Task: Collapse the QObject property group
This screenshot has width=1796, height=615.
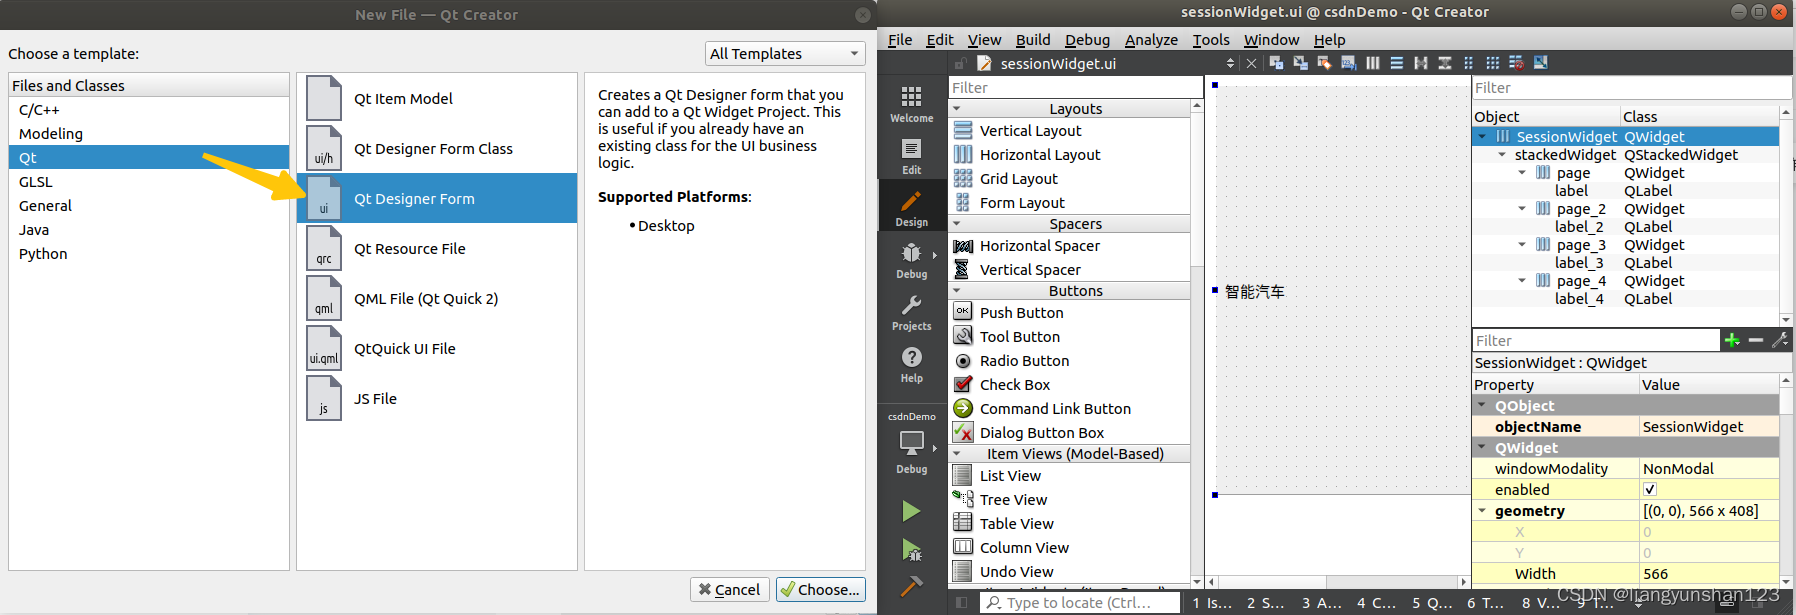Action: click(1482, 405)
